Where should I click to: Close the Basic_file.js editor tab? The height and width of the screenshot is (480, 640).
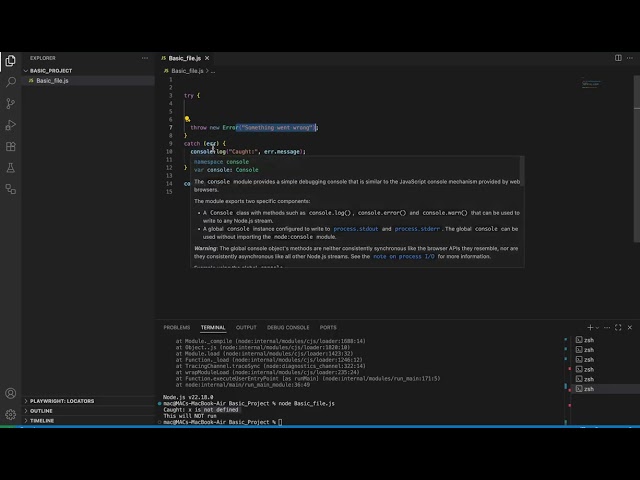click(207, 58)
